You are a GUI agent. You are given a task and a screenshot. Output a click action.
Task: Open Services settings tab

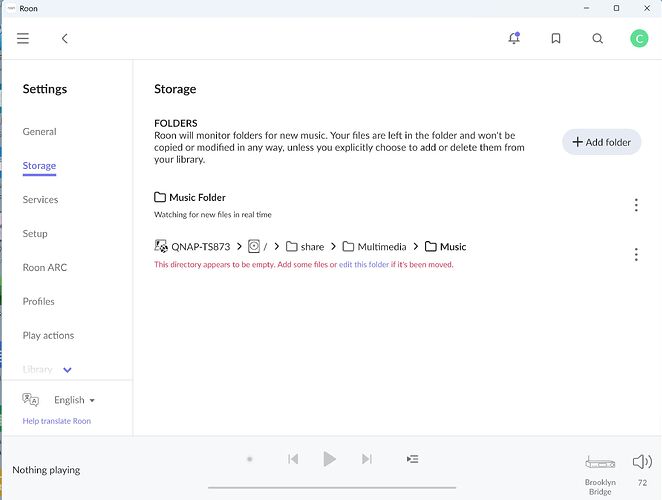point(40,199)
